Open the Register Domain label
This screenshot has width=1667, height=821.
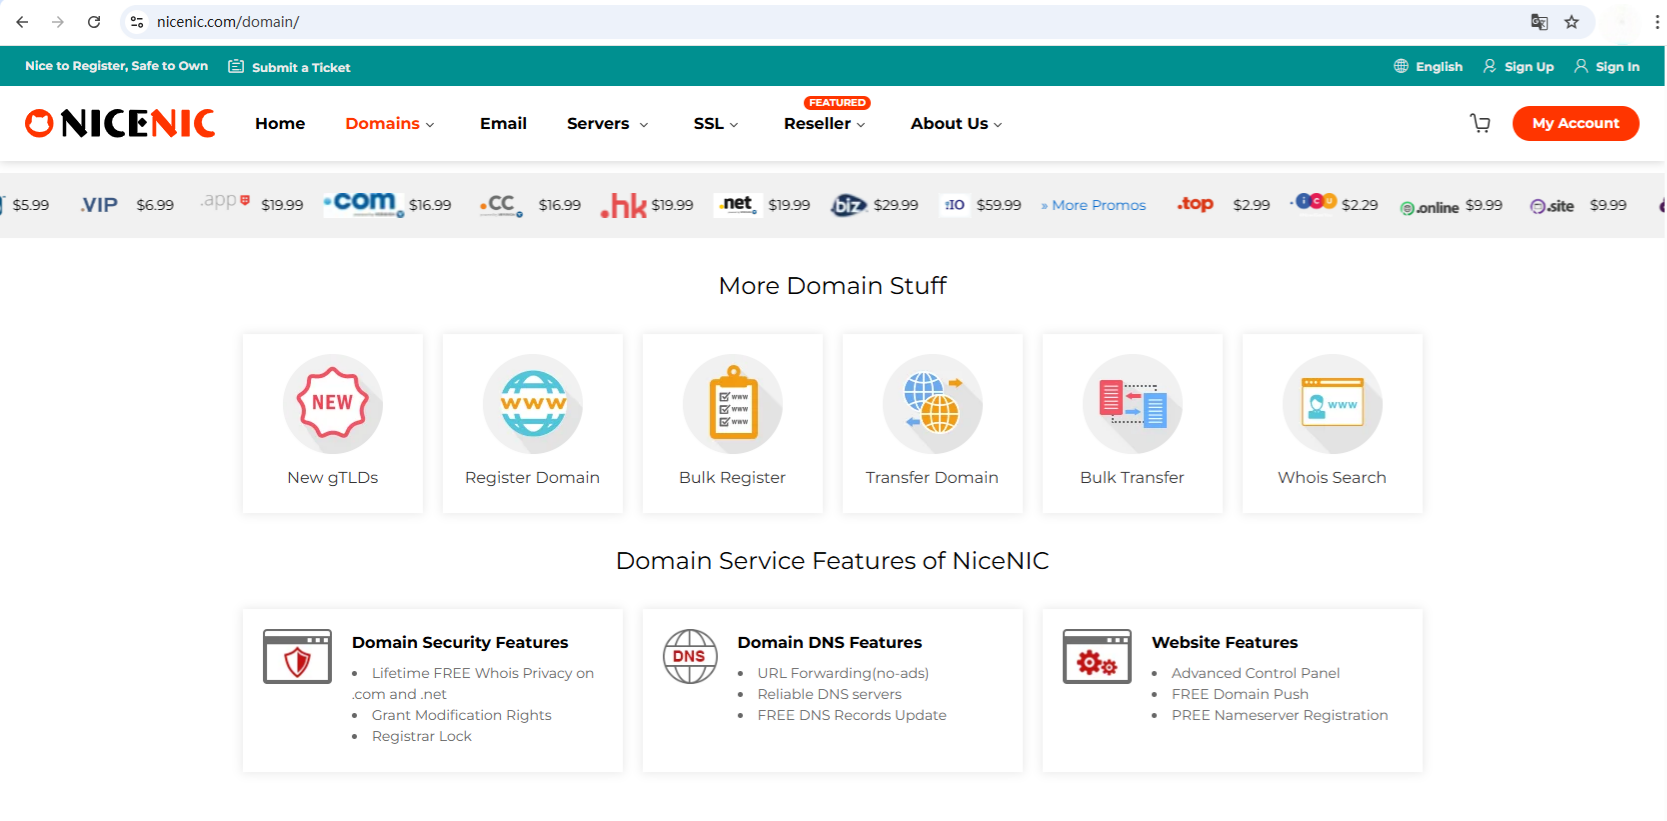coord(532,477)
